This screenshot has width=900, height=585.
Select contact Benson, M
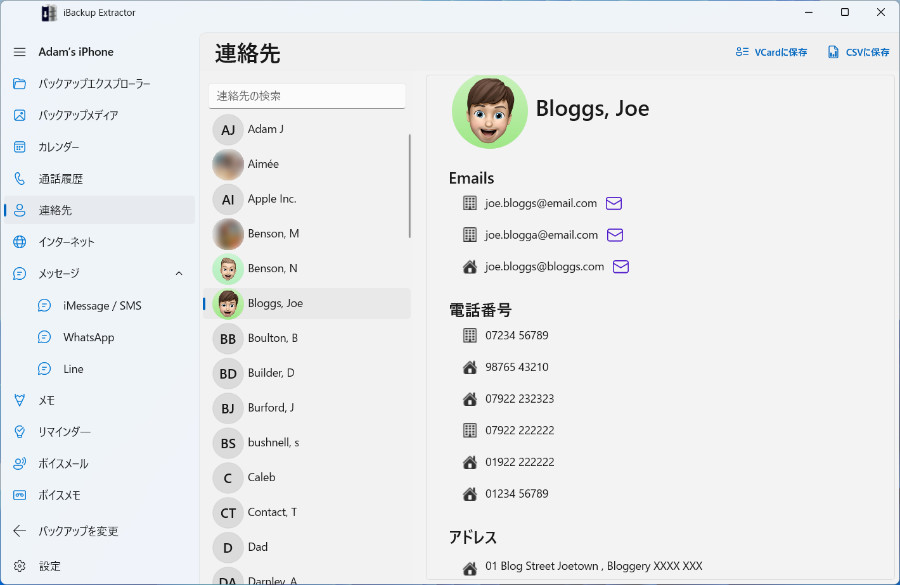tap(307, 234)
